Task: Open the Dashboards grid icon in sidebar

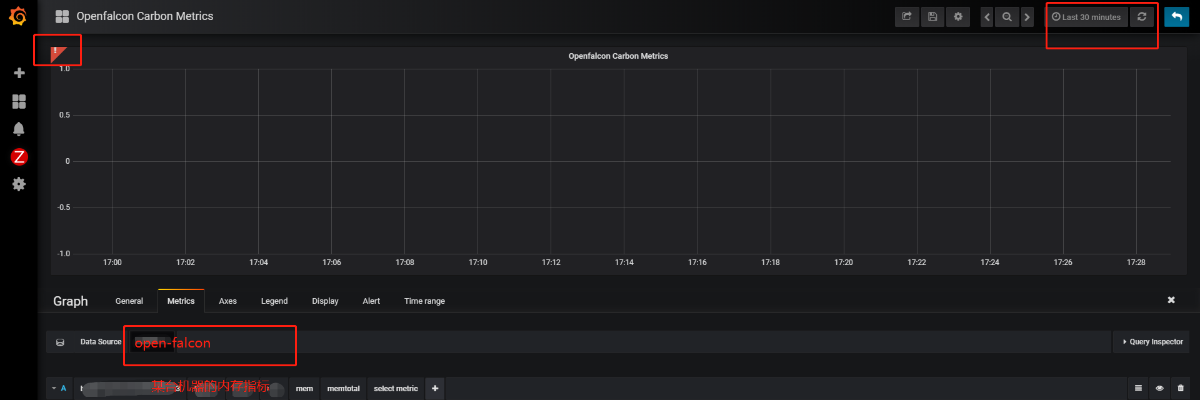Action: pos(18,102)
